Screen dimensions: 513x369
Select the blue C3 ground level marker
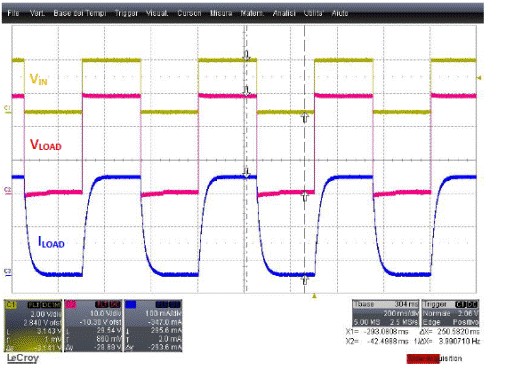coord(8,272)
